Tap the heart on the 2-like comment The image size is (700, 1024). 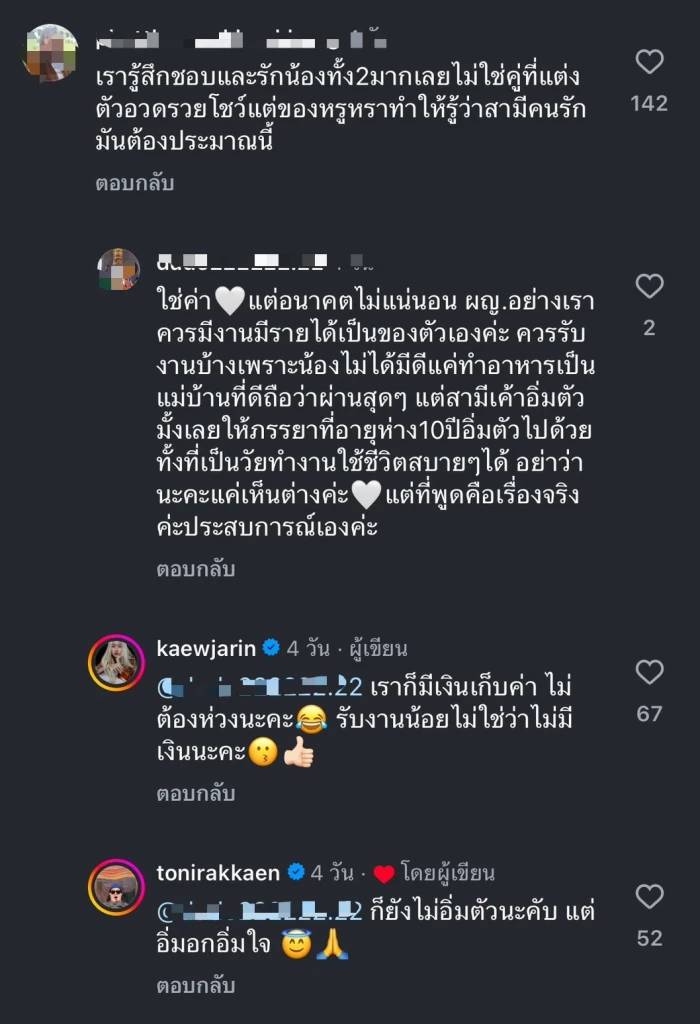(650, 288)
